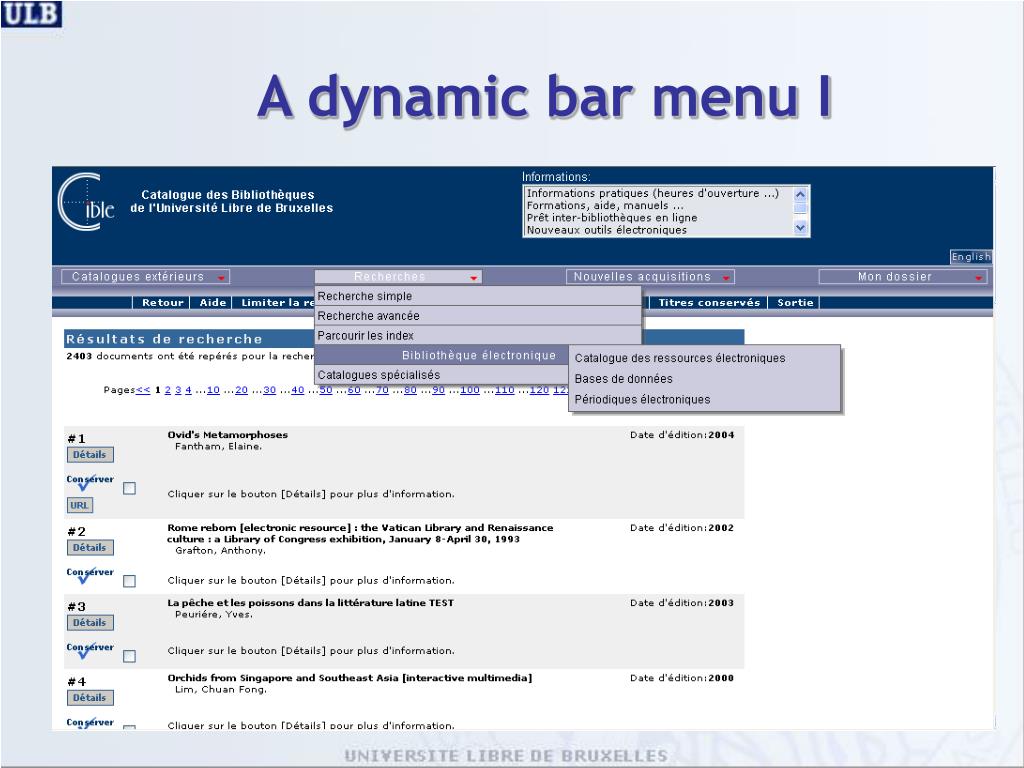1024x768 pixels.
Task: Click the Conserver checkmark icon for result #1
Action: 89,482
